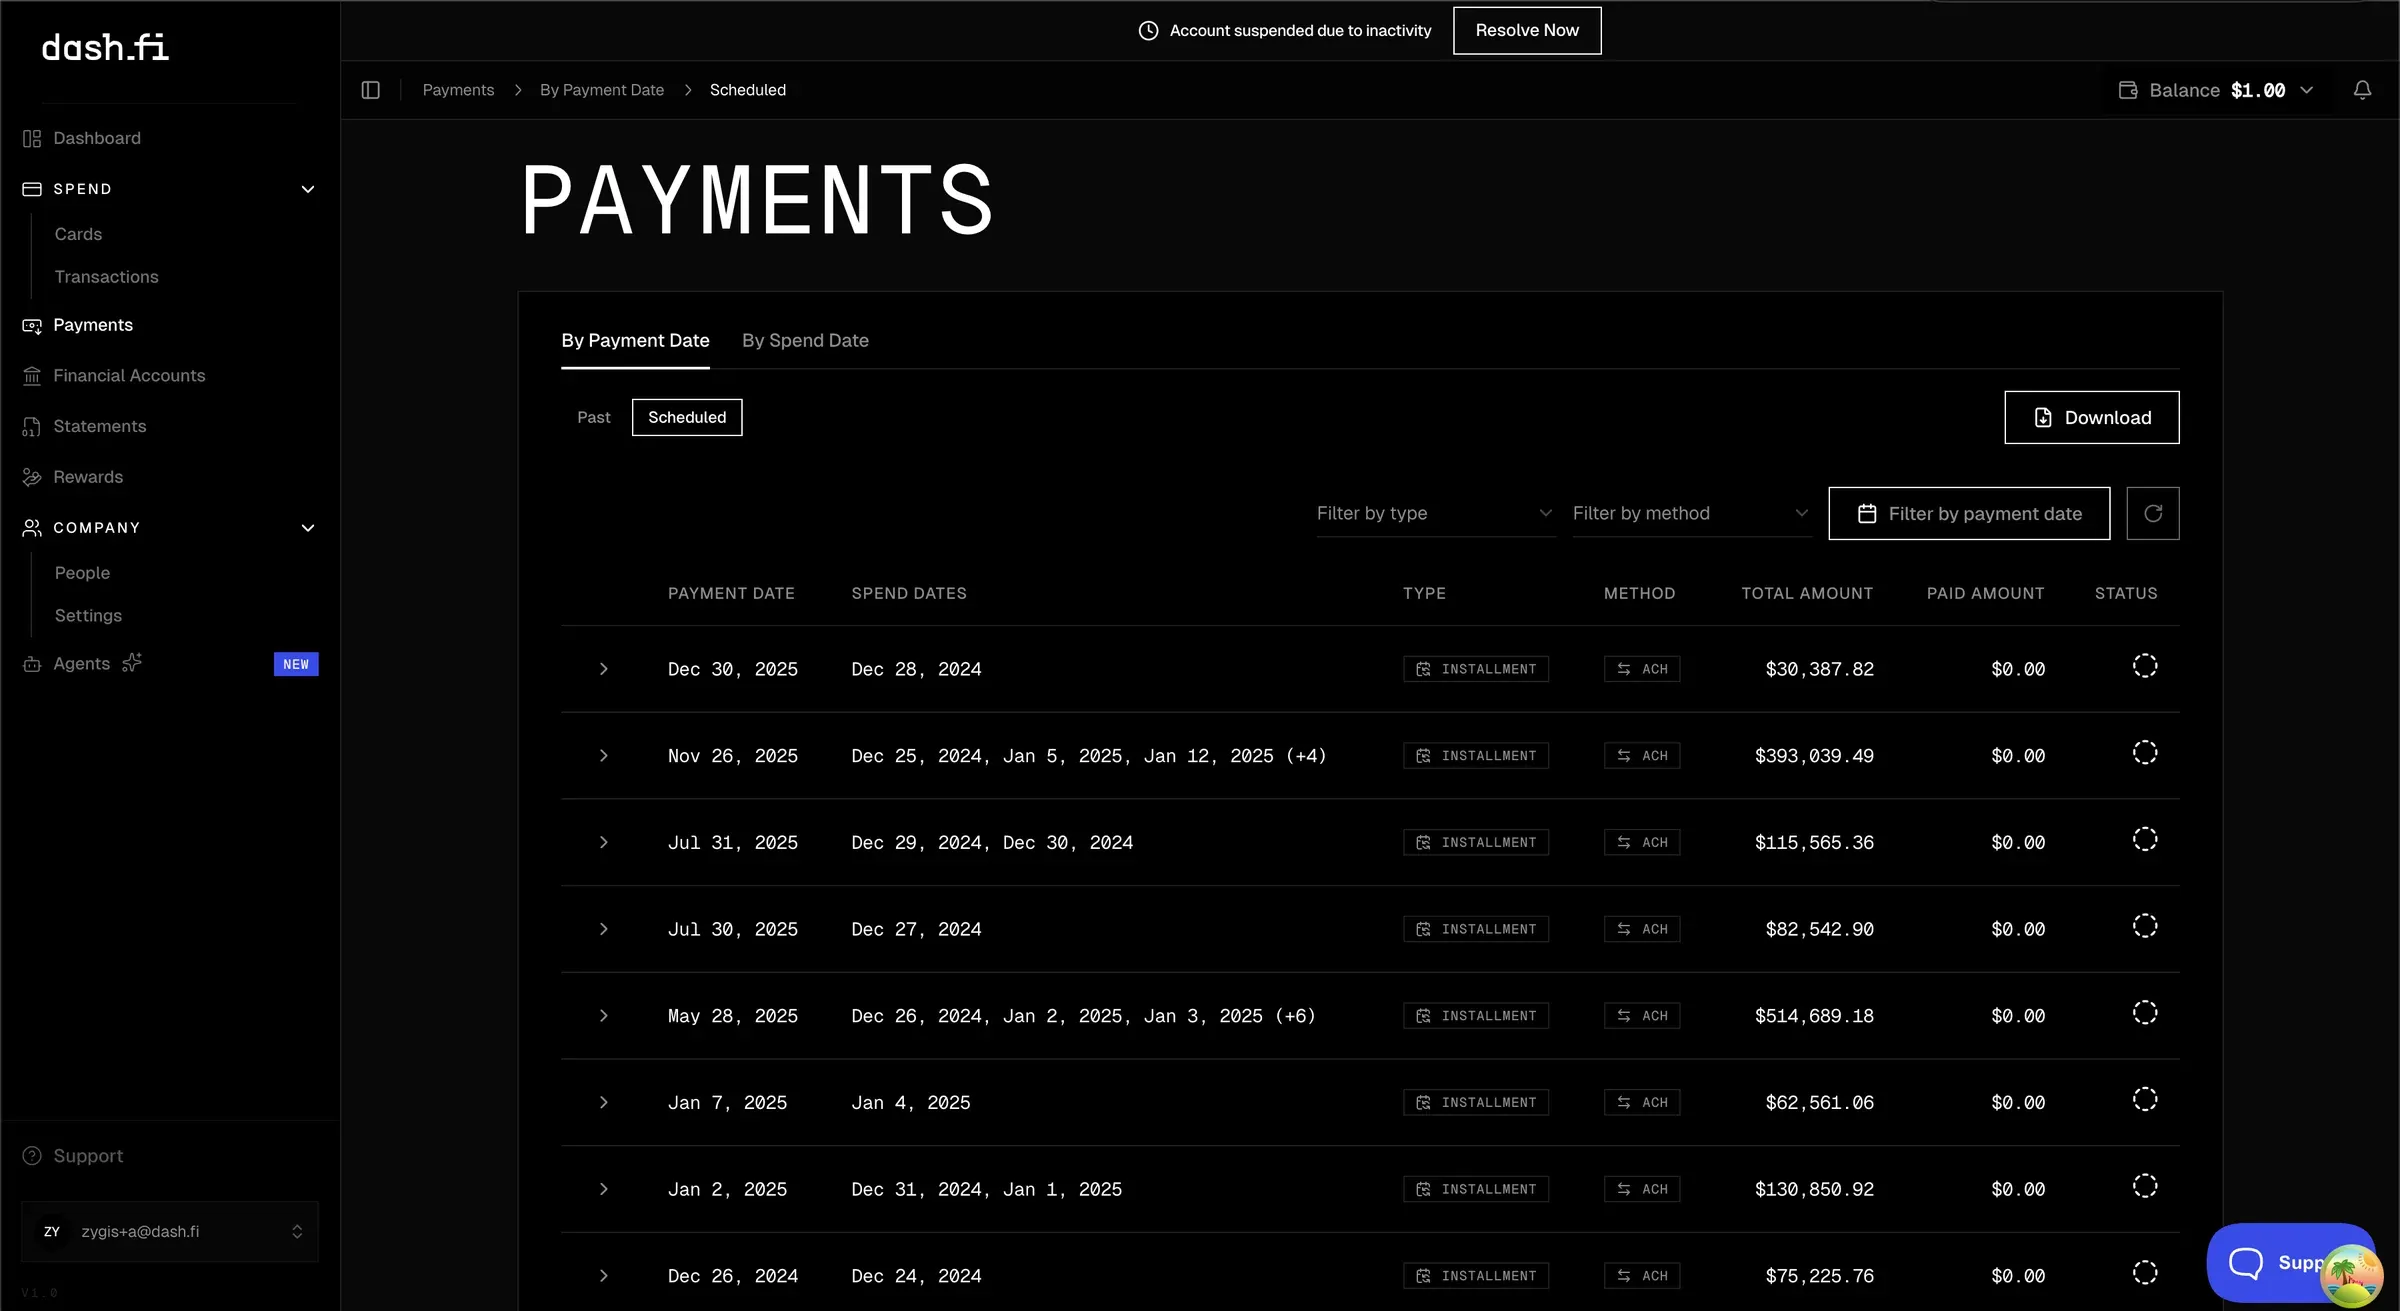Open the Filter by method dropdown
The height and width of the screenshot is (1311, 2400).
(1692, 513)
